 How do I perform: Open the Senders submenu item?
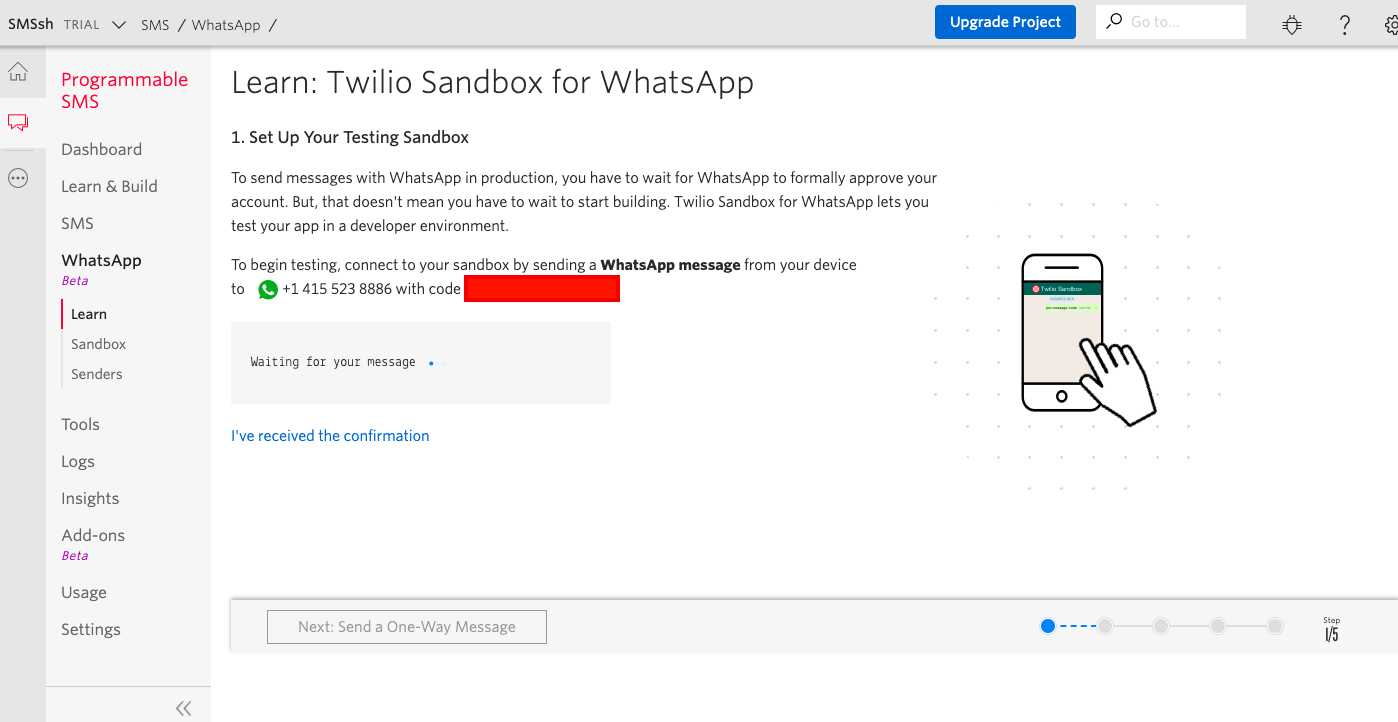pos(96,374)
